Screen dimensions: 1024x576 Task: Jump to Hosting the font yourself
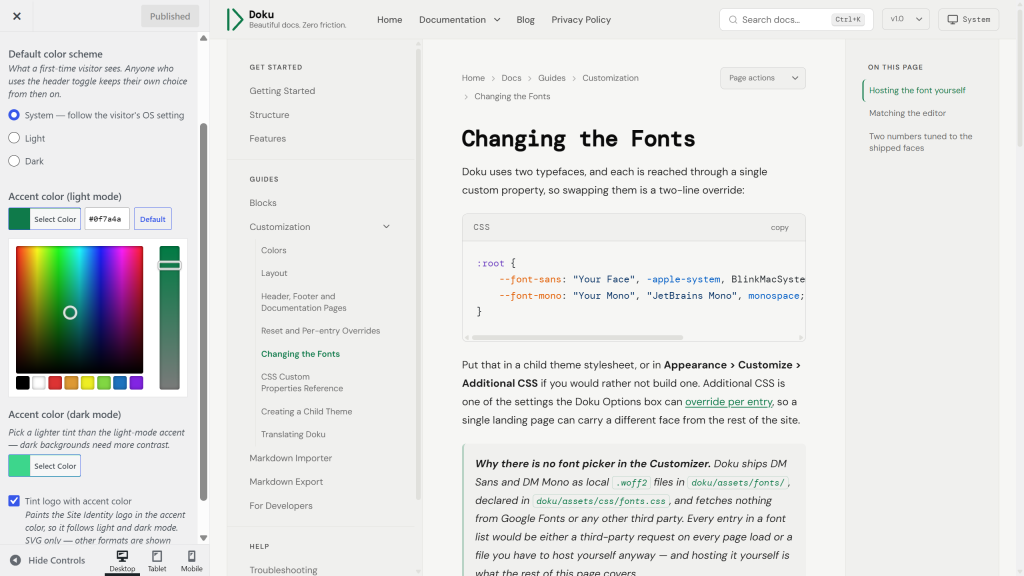point(917,90)
